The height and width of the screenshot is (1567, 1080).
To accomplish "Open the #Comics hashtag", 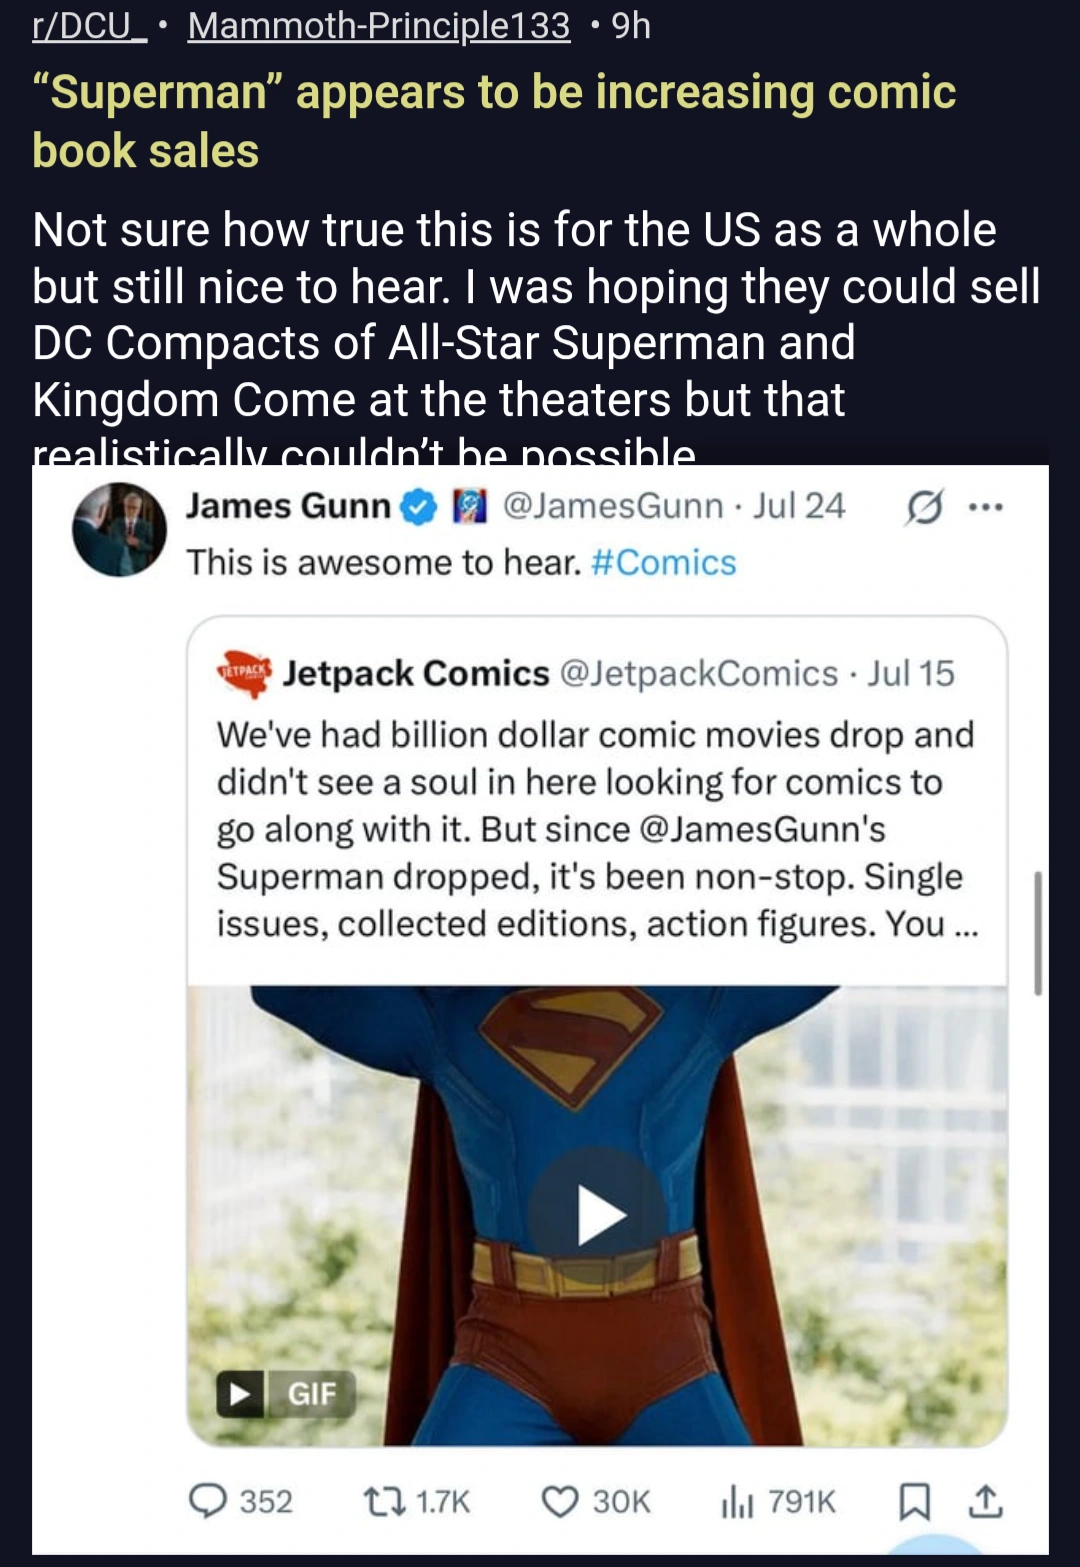I will pyautogui.click(x=663, y=563).
